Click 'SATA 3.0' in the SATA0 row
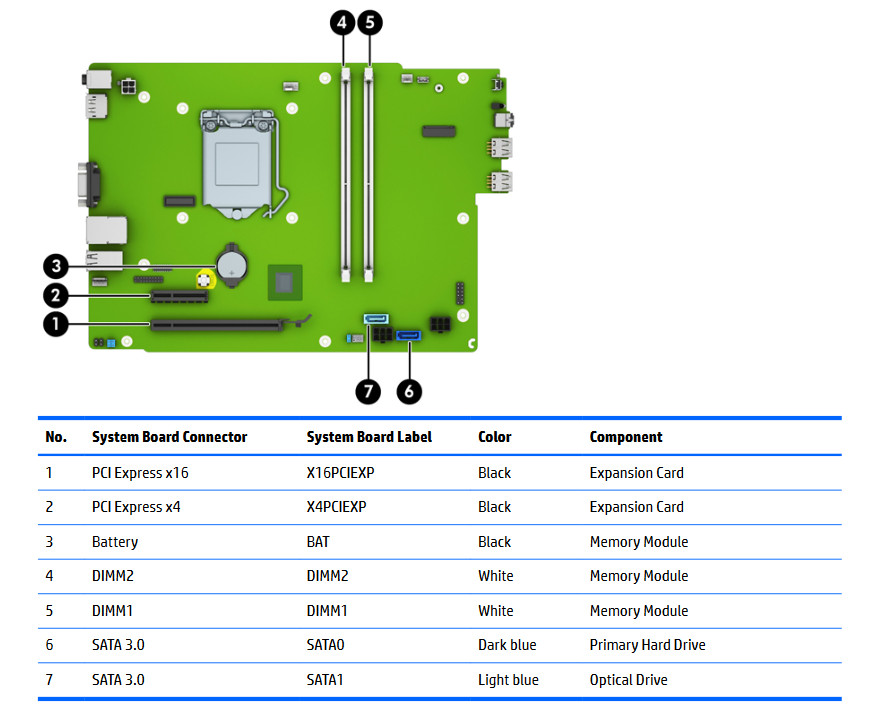 tap(118, 645)
